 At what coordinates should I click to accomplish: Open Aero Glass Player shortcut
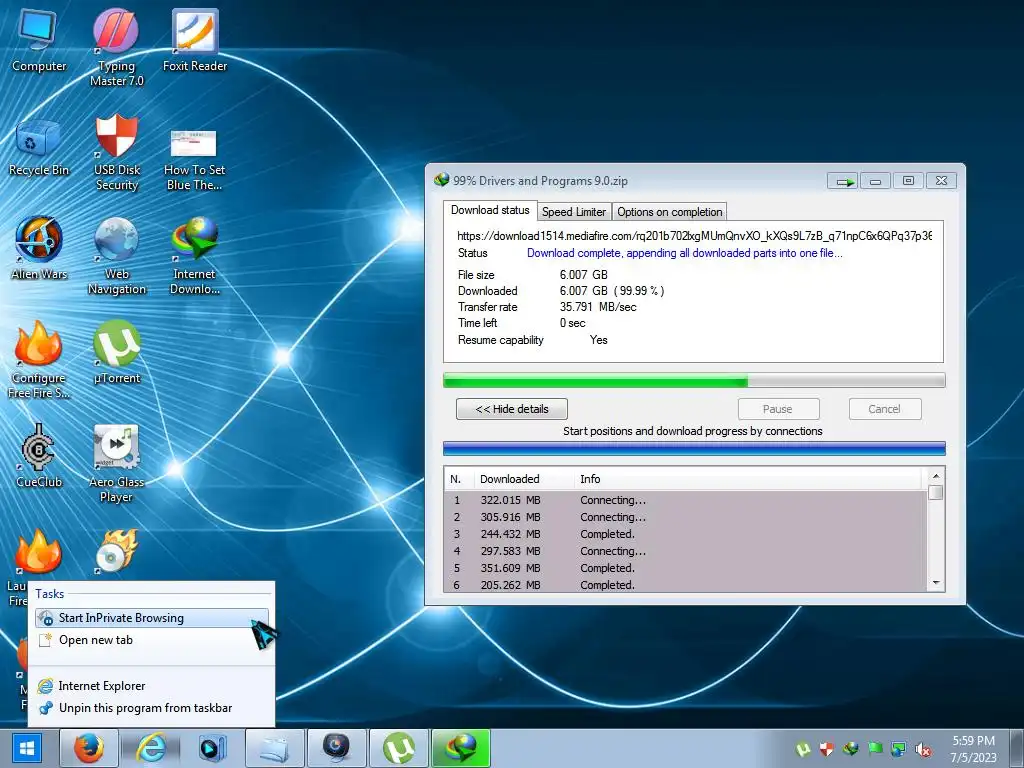point(116,464)
